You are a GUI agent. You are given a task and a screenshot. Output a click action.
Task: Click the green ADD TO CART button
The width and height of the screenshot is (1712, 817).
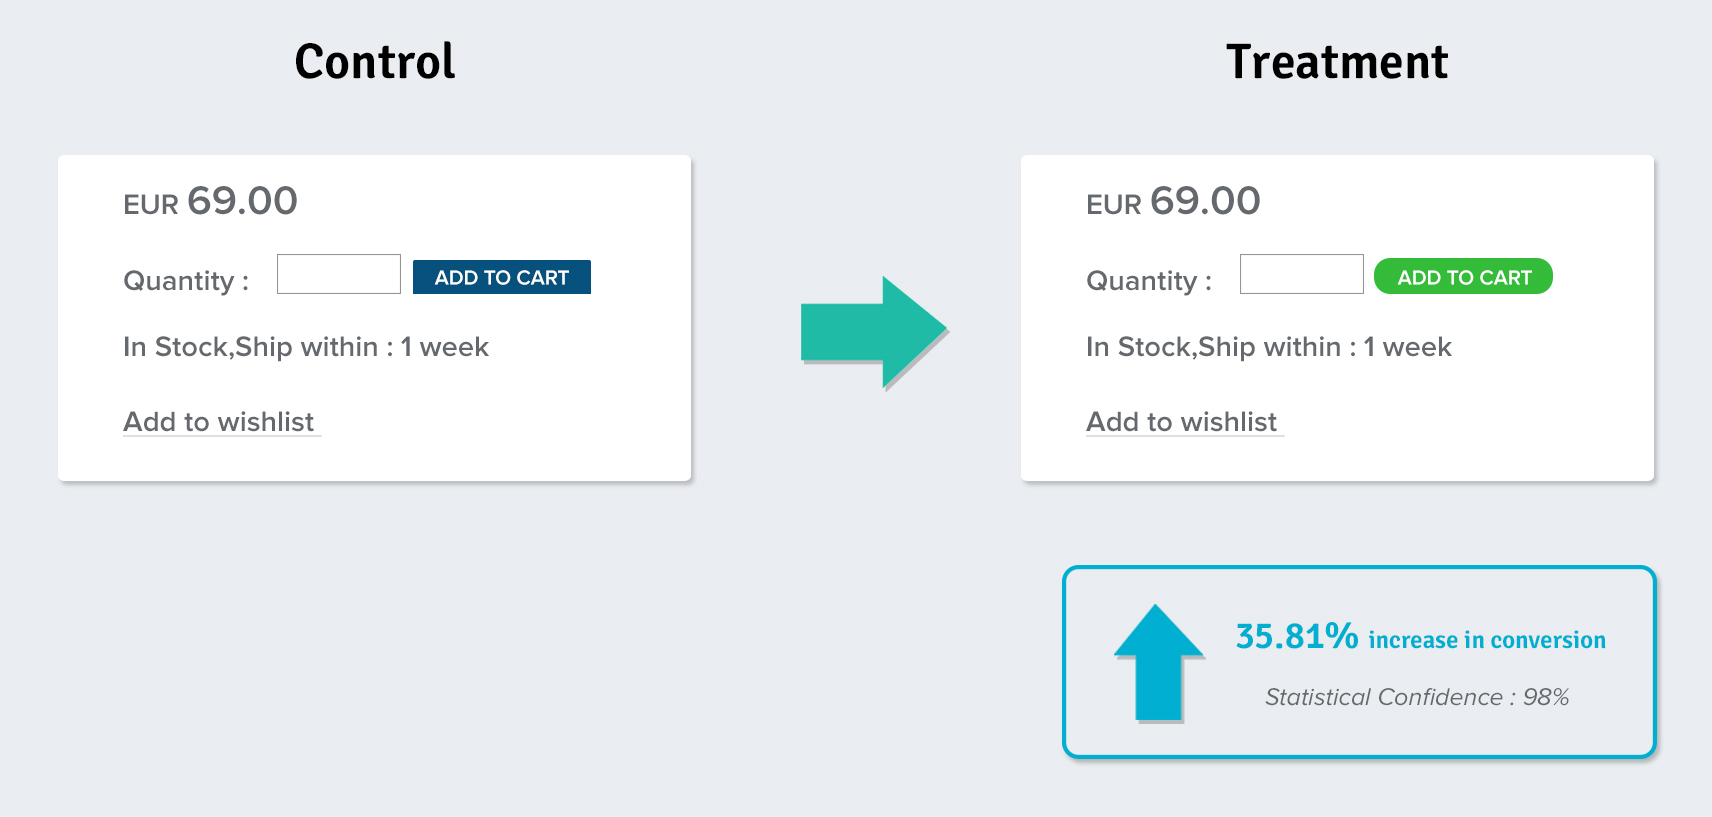click(1463, 276)
